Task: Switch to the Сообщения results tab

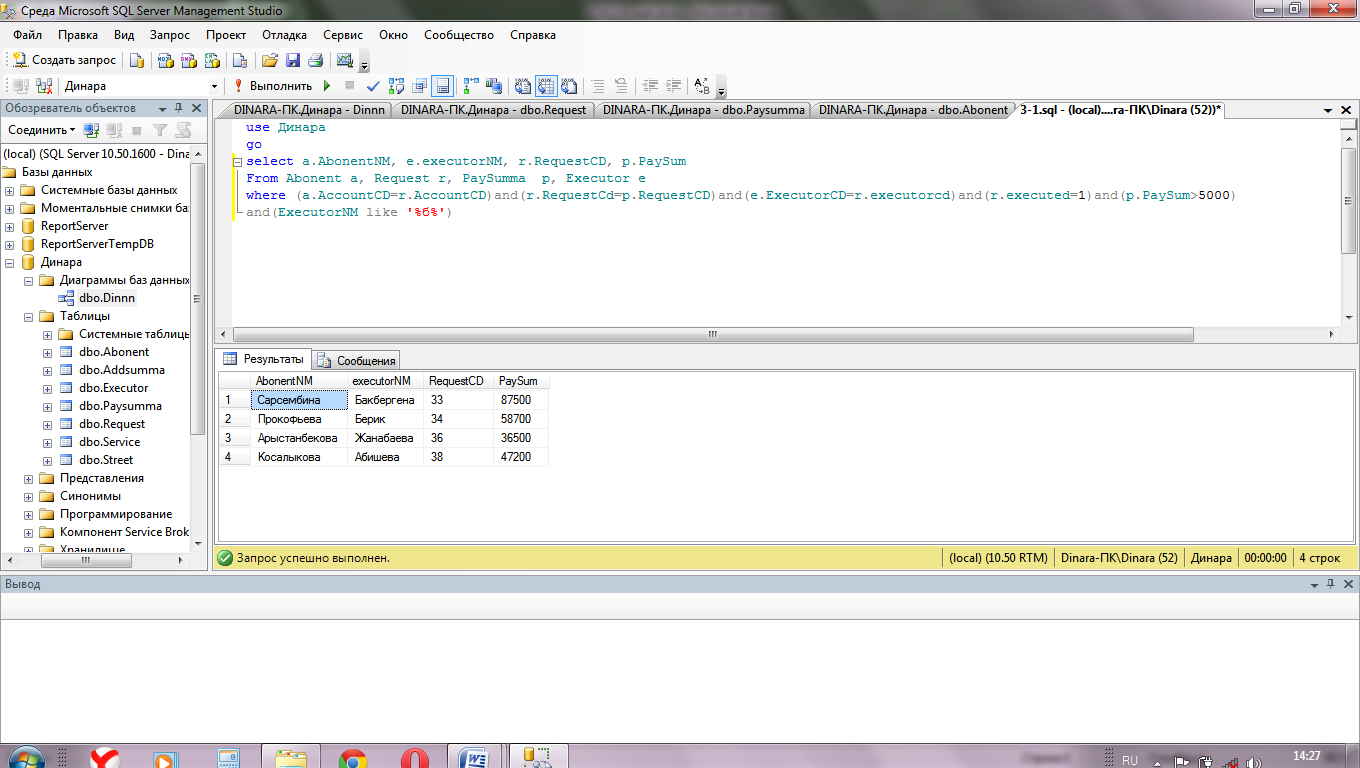Action: tap(357, 360)
